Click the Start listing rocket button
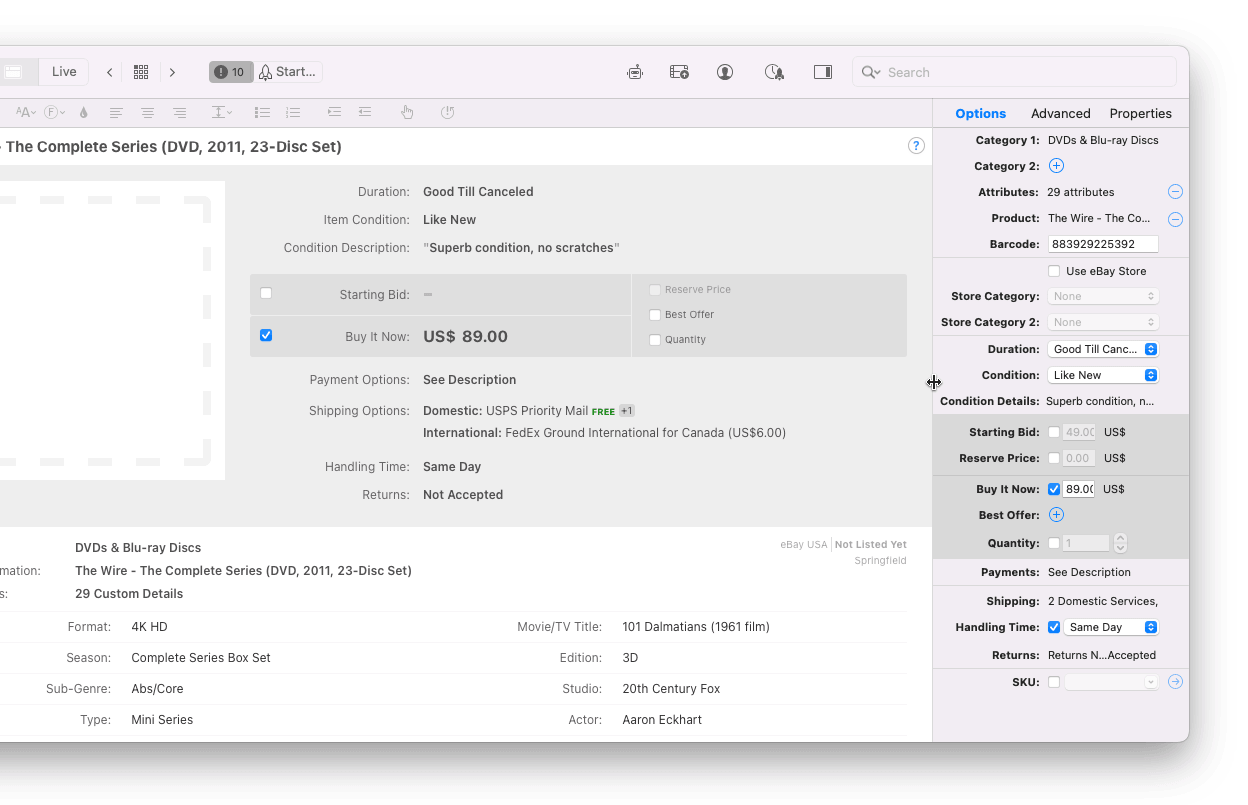Viewport: 1248px width, 805px height. click(x=288, y=72)
